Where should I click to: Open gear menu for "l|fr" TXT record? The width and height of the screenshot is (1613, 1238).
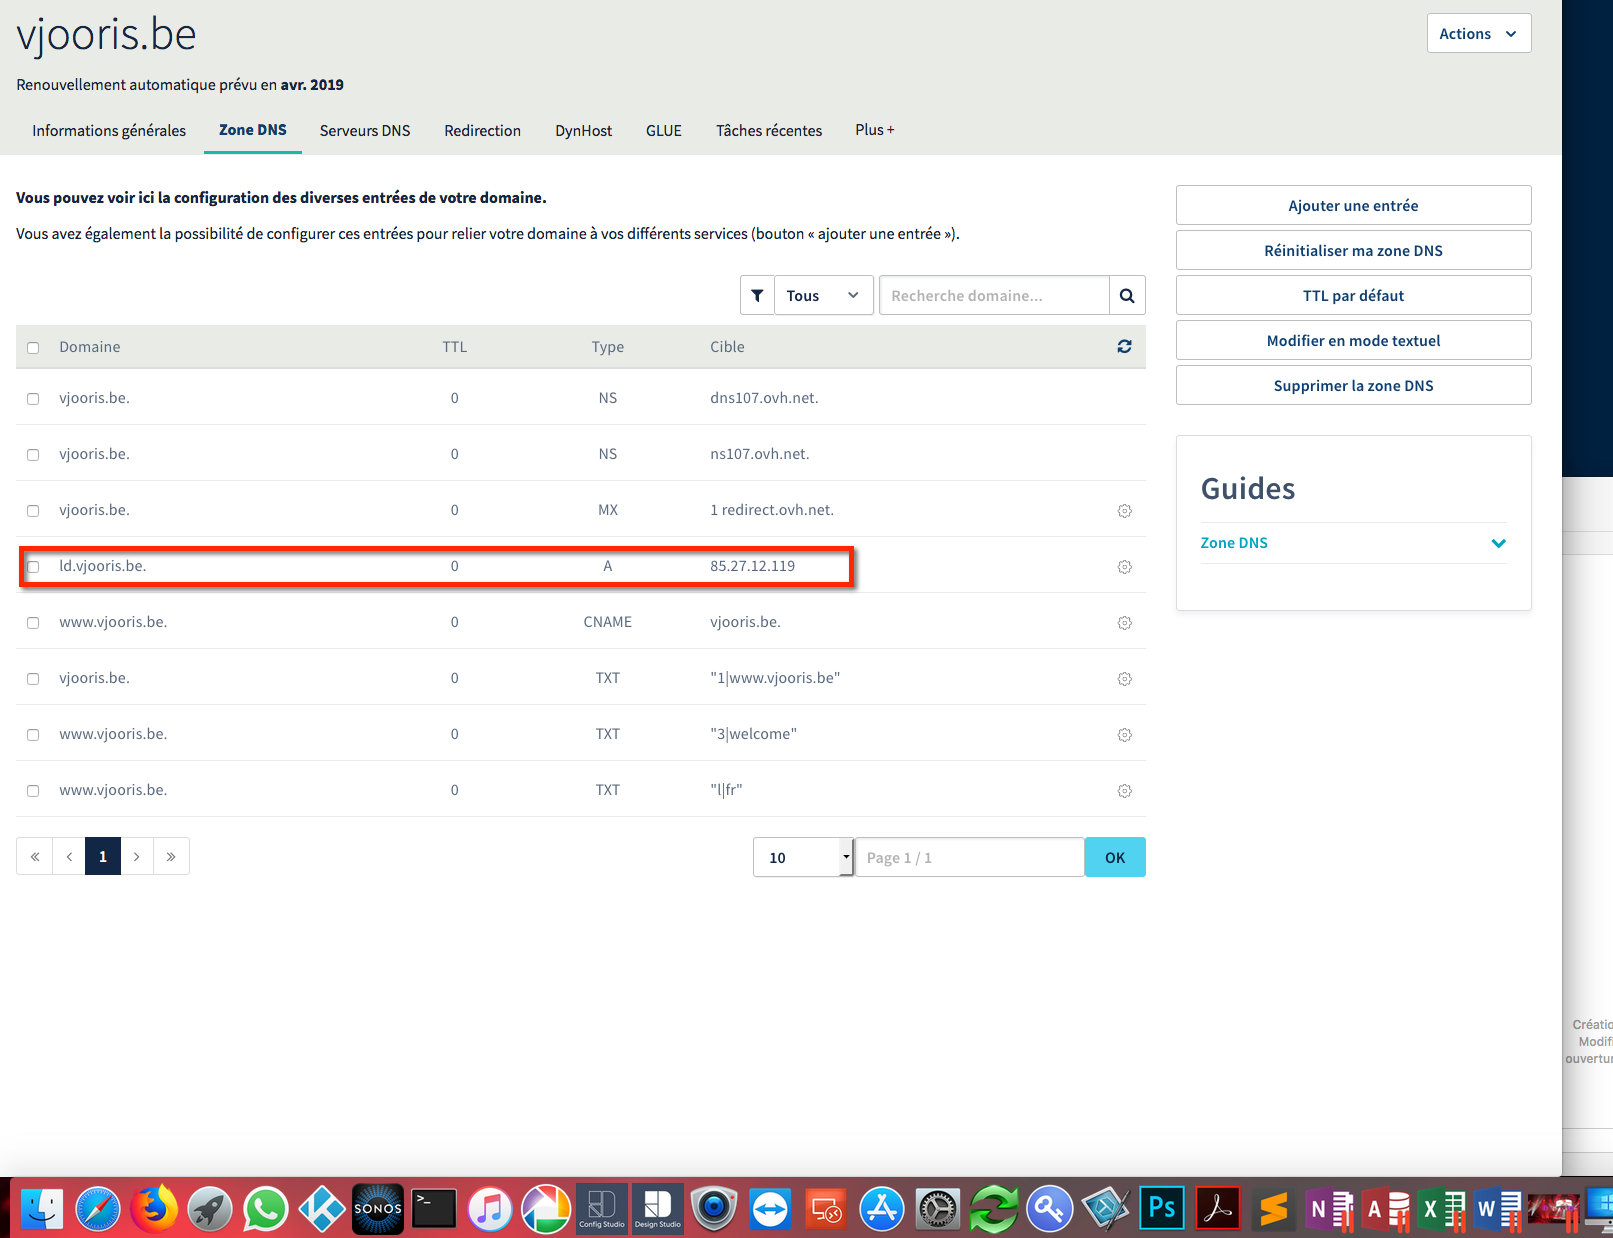(x=1124, y=791)
